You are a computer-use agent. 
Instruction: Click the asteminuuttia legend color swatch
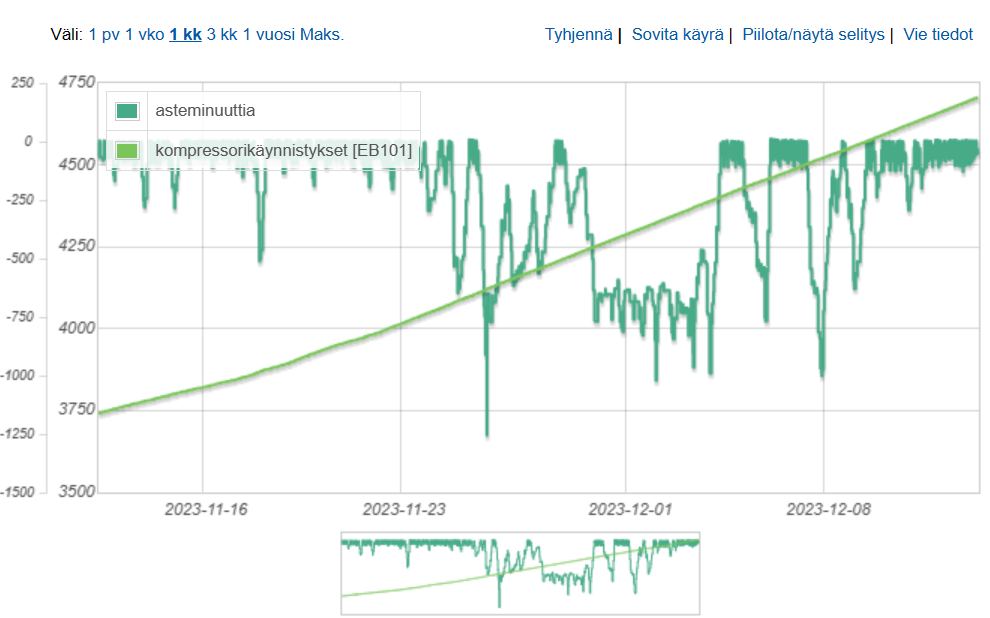[x=127, y=110]
